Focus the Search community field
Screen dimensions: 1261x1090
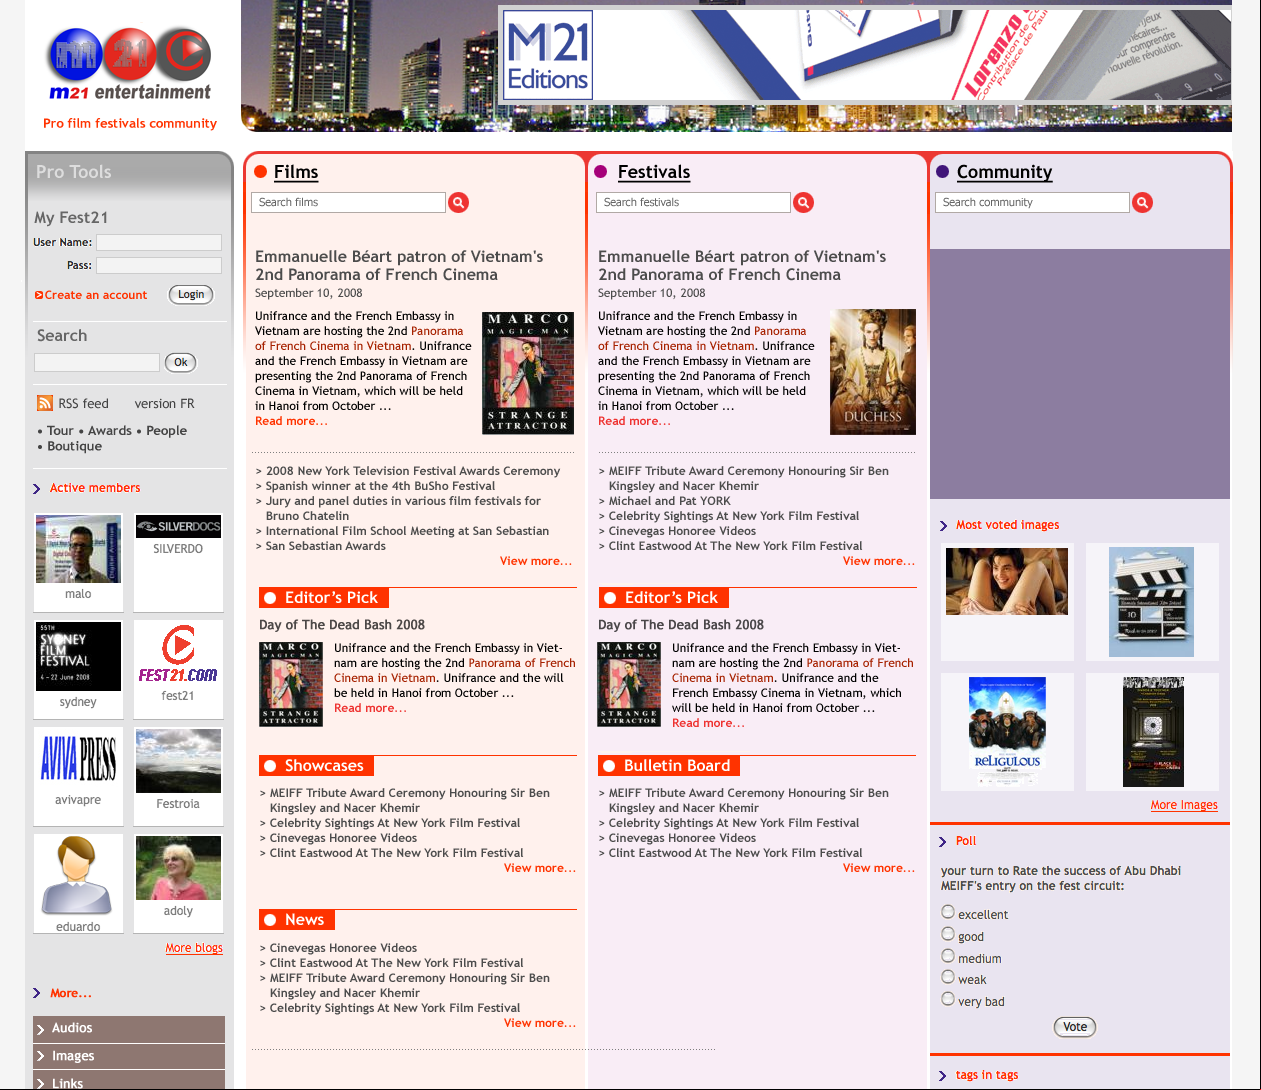[x=1032, y=203]
